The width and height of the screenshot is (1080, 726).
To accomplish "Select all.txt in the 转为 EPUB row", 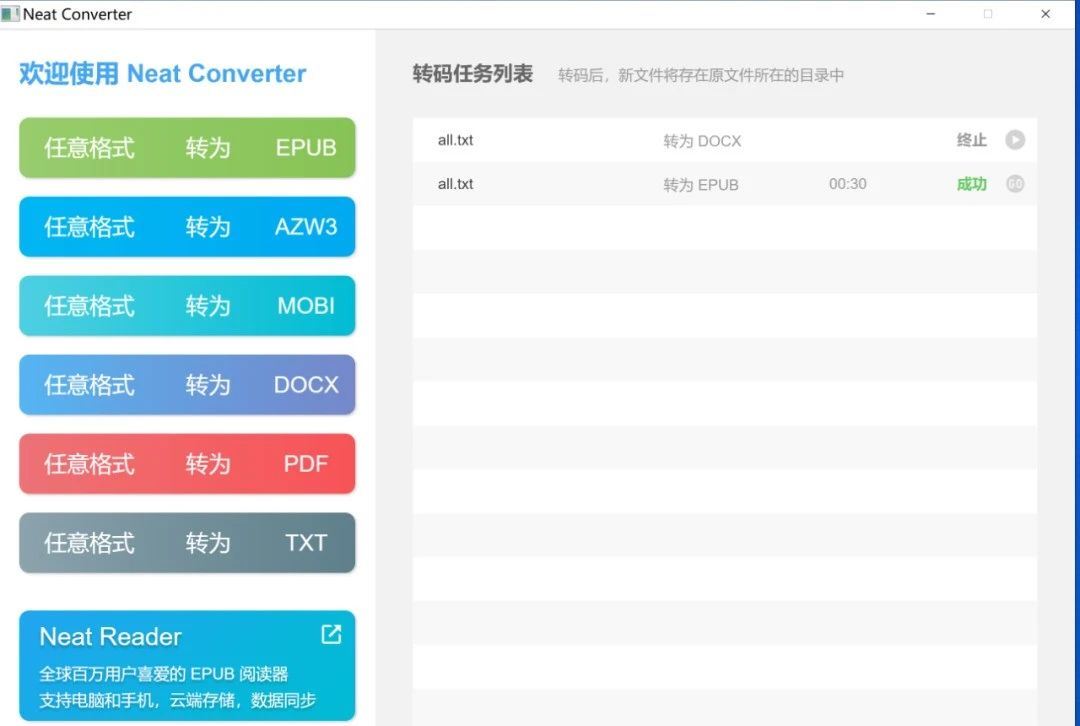I will click(455, 184).
